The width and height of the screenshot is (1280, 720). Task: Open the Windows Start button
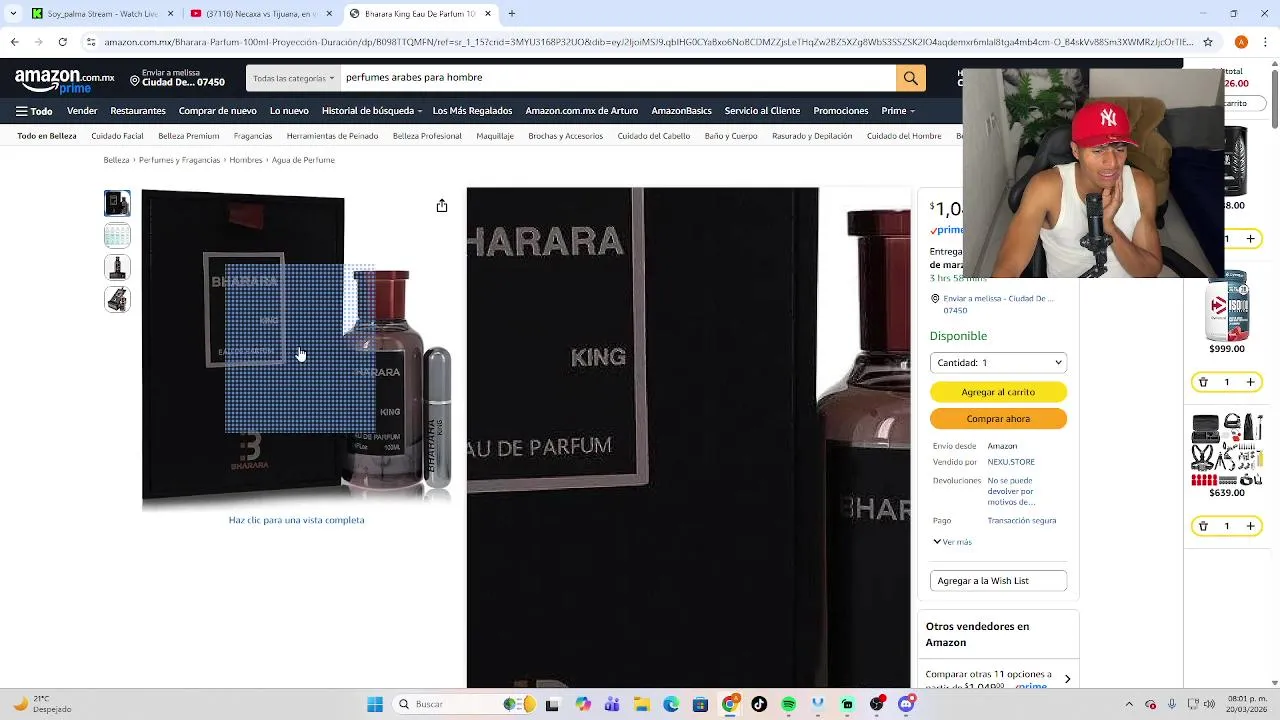tap(375, 704)
